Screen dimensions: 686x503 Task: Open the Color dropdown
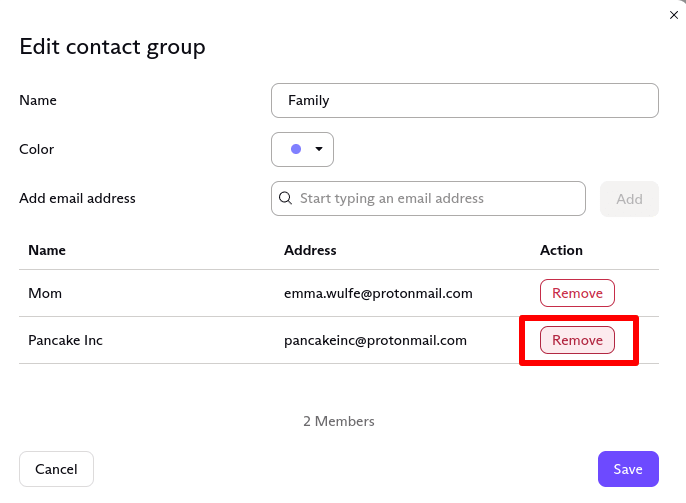pos(302,150)
